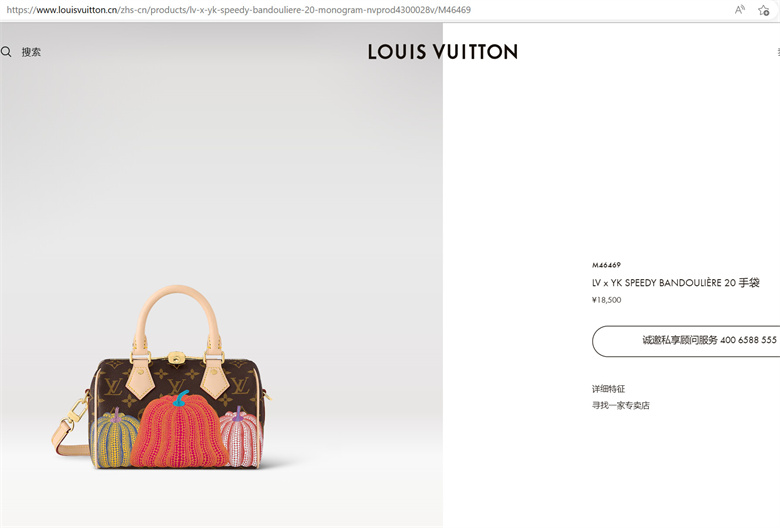Image resolution: width=780 pixels, height=528 pixels.
Task: Select the orange pumpkin on the bag
Action: pyautogui.click(x=179, y=433)
